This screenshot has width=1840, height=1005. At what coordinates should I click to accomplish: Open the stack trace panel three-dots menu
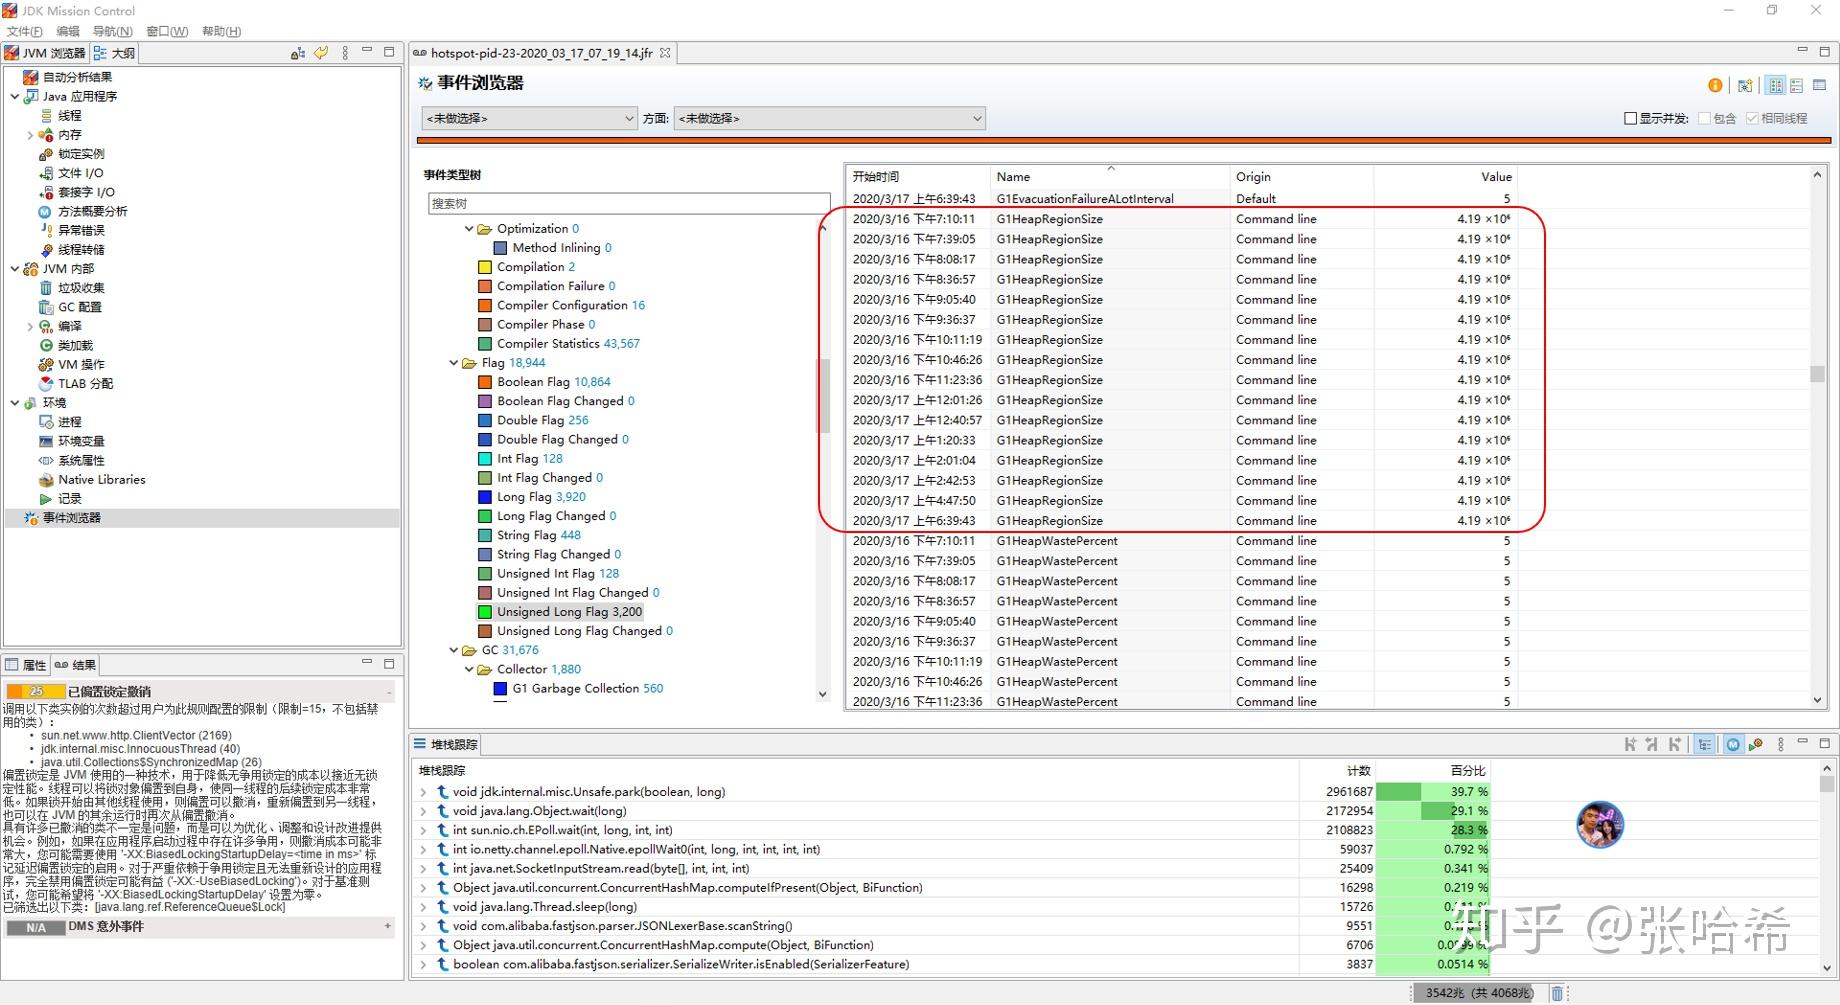click(x=1780, y=744)
